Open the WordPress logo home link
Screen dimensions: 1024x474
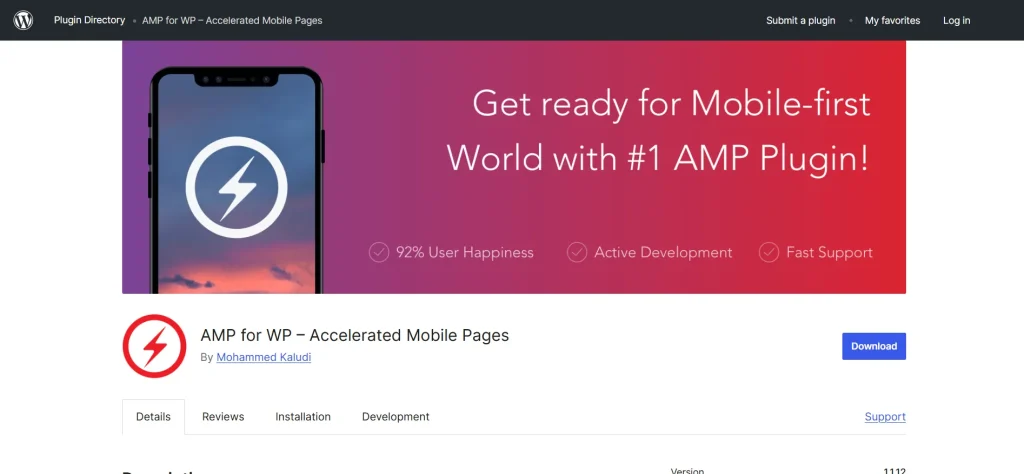(x=23, y=20)
